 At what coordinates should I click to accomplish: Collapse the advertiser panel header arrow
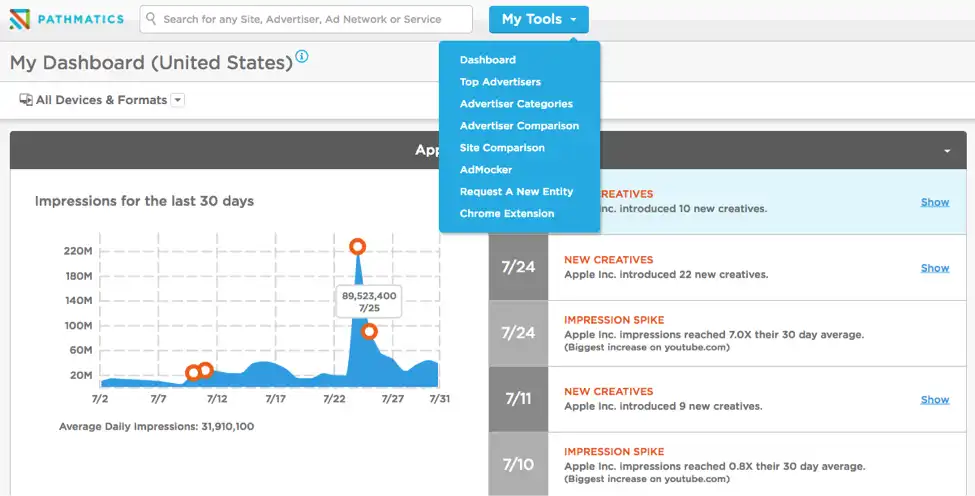click(947, 150)
